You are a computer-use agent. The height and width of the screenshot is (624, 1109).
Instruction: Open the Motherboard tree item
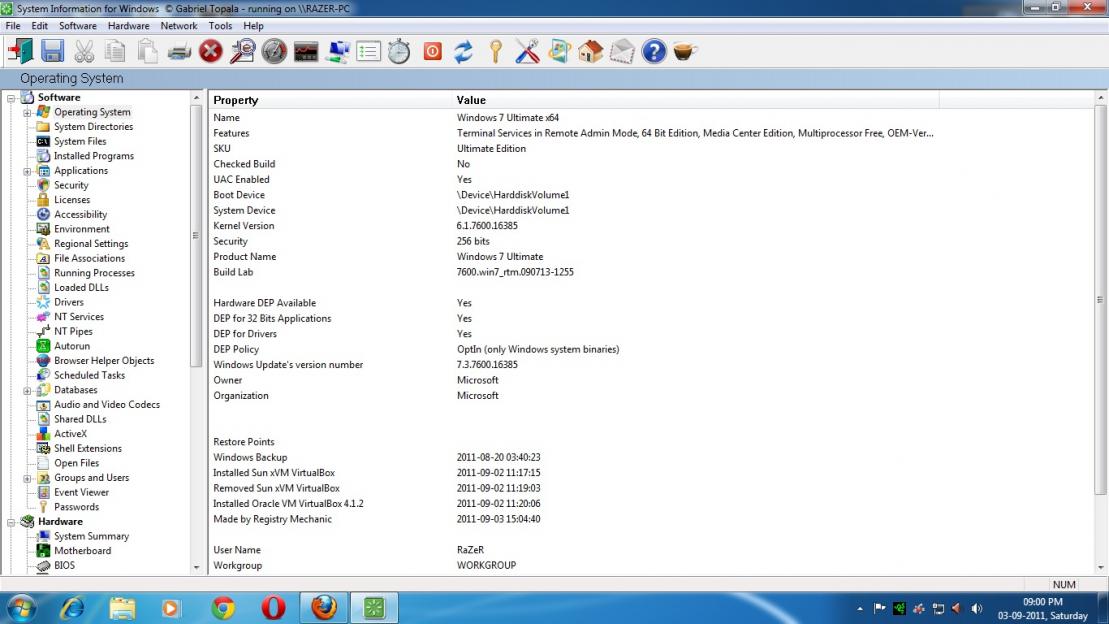(x=83, y=551)
